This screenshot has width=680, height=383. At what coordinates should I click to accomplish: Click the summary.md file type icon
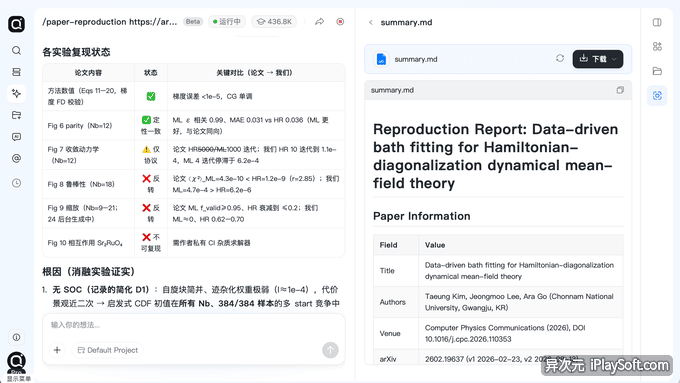[x=381, y=59]
